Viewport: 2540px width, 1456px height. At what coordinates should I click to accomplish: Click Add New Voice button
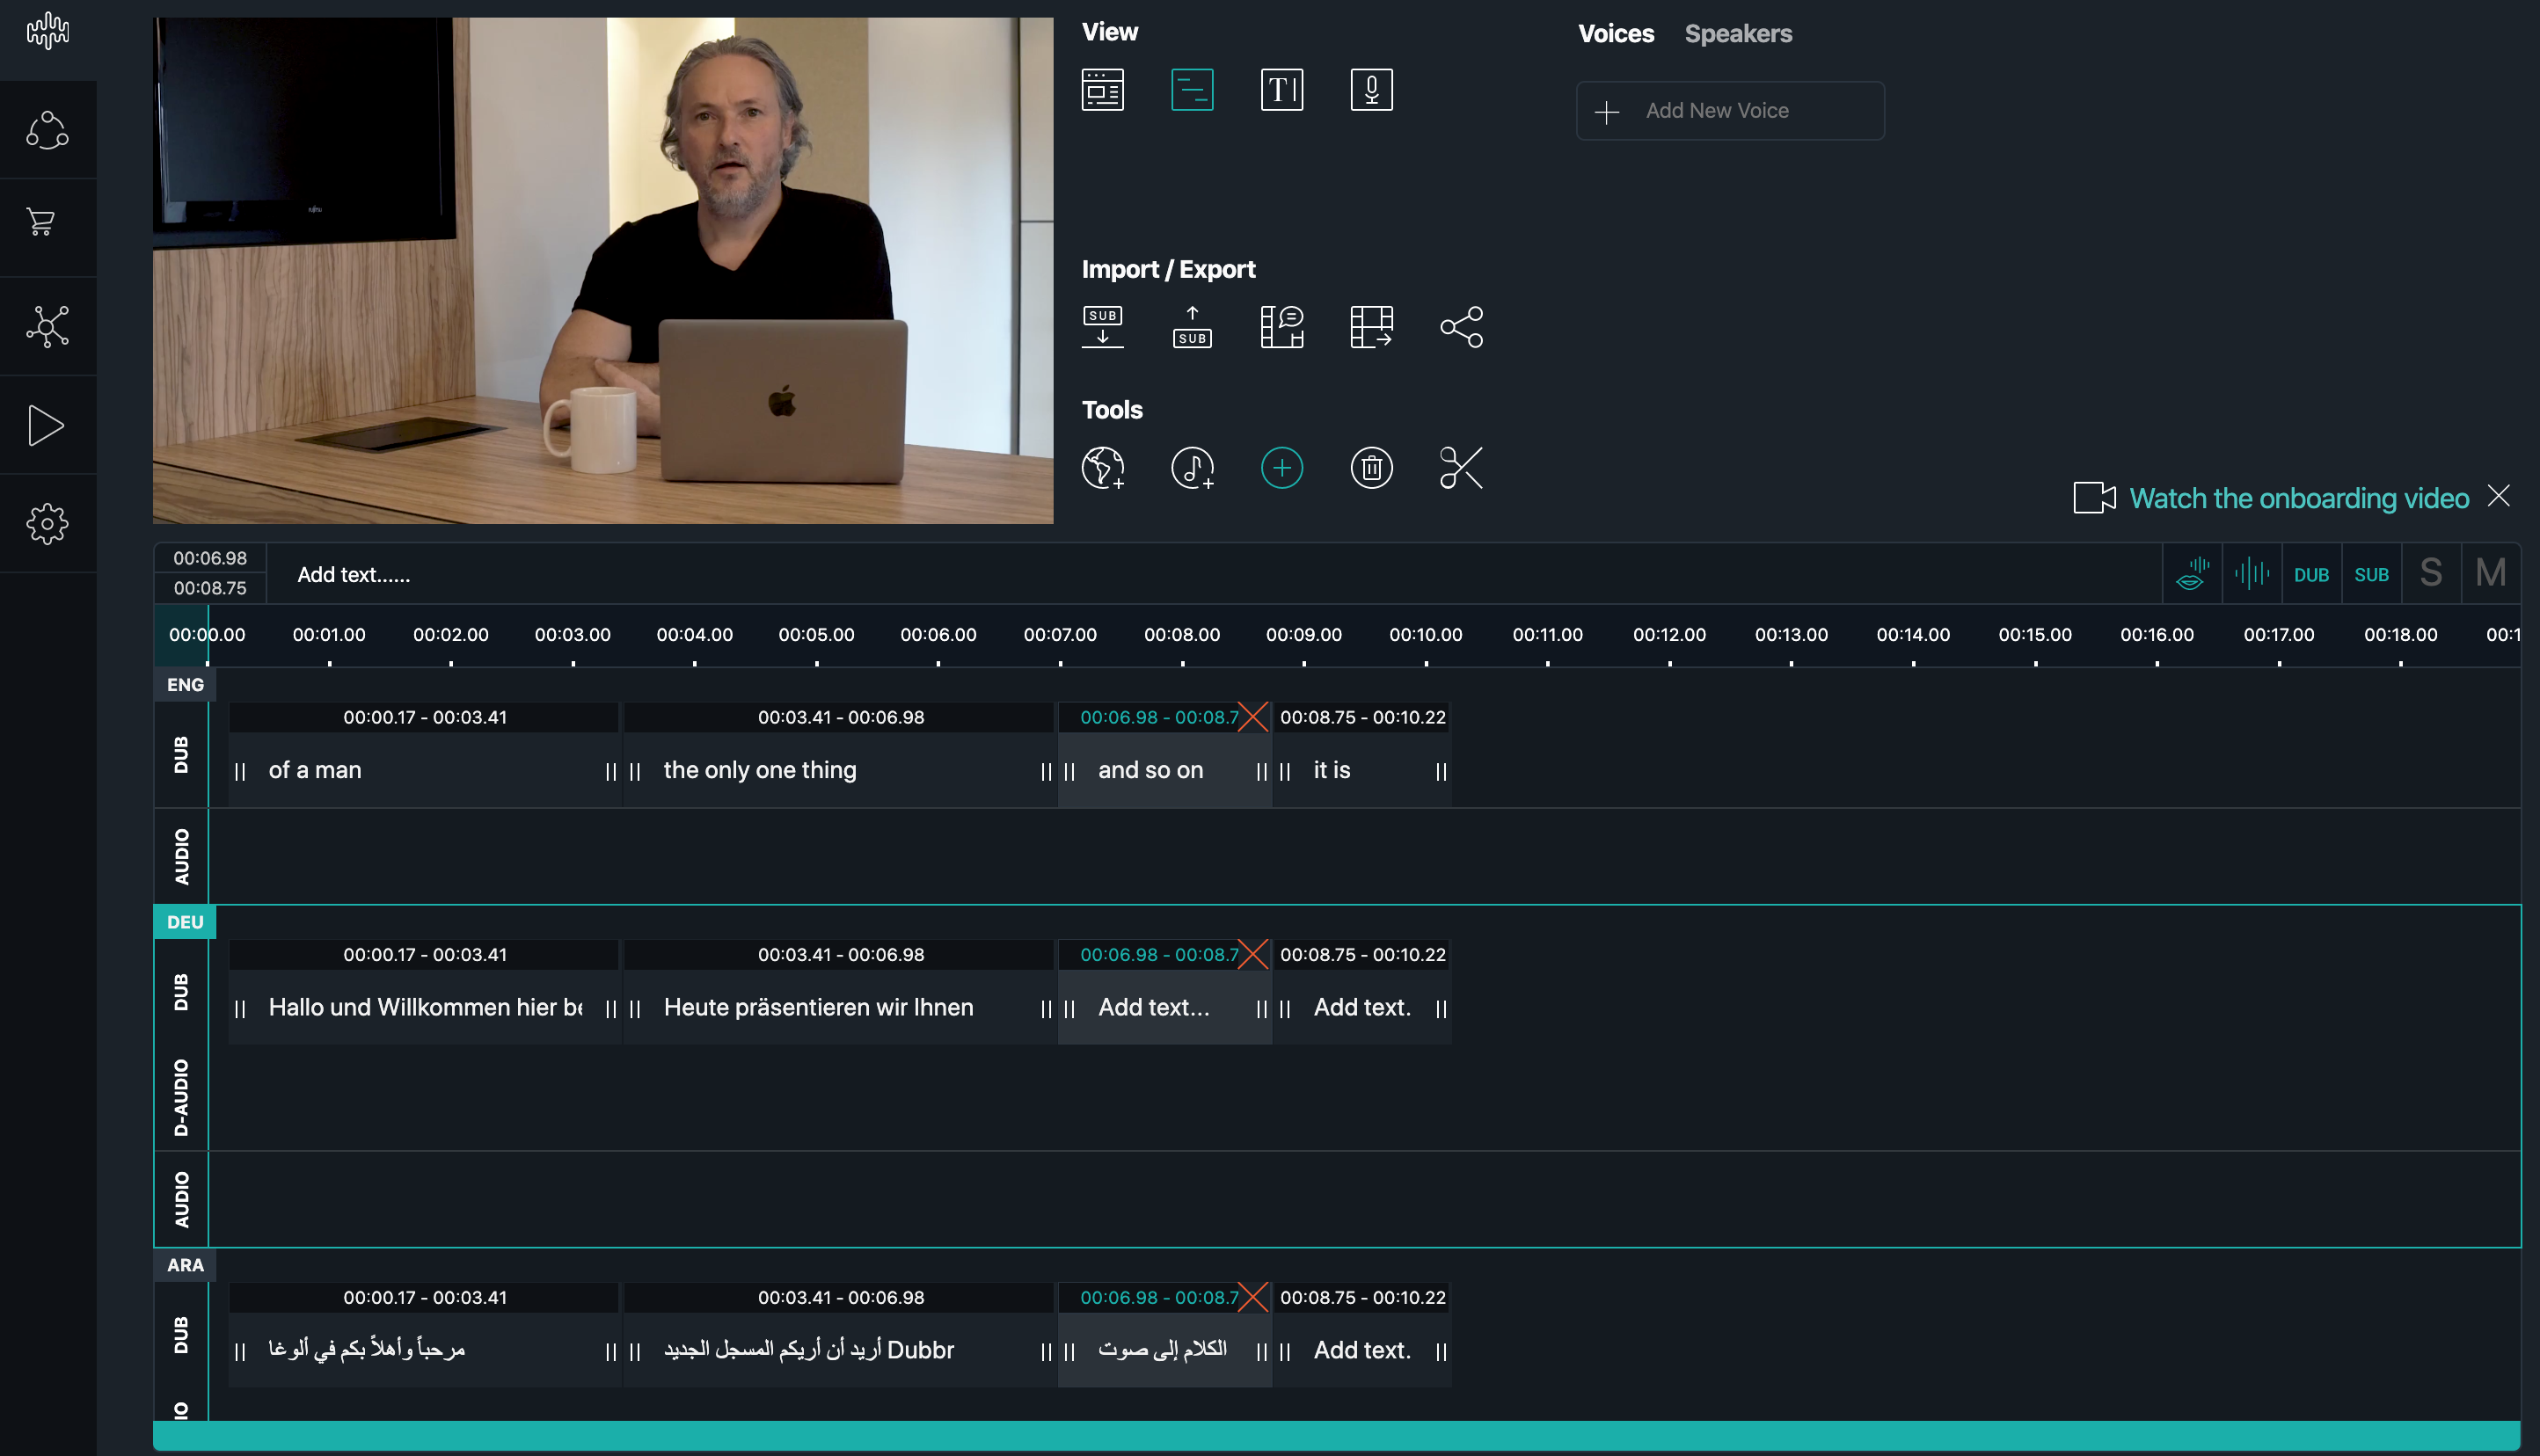tap(1730, 111)
